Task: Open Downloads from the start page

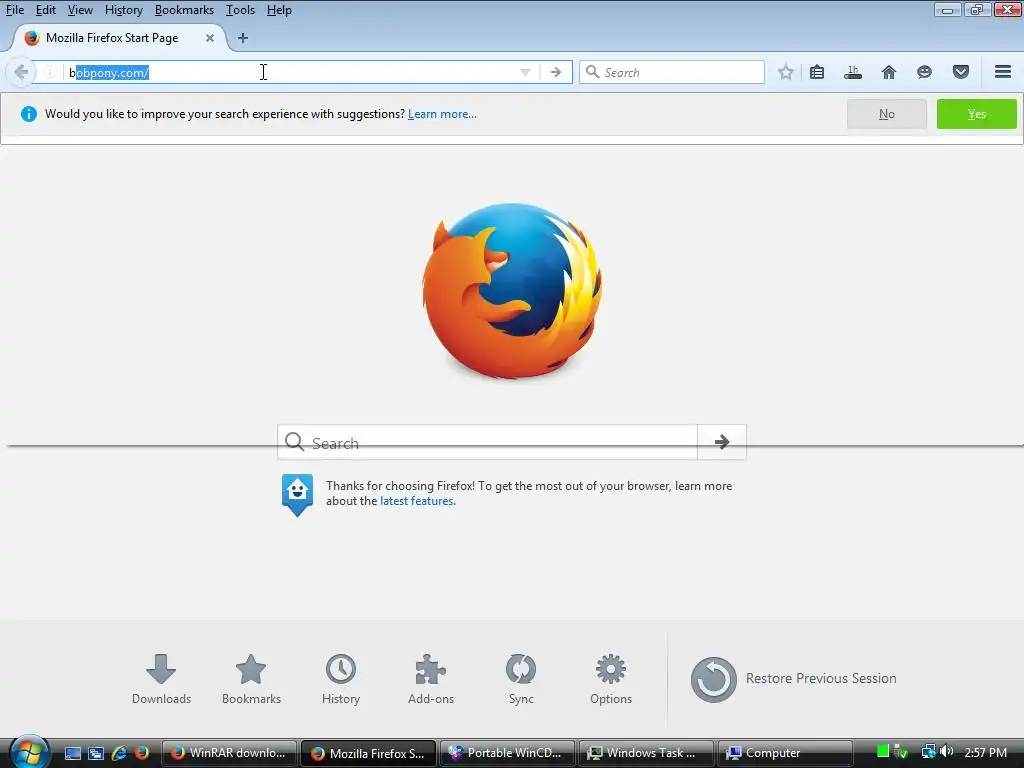Action: pyautogui.click(x=161, y=679)
